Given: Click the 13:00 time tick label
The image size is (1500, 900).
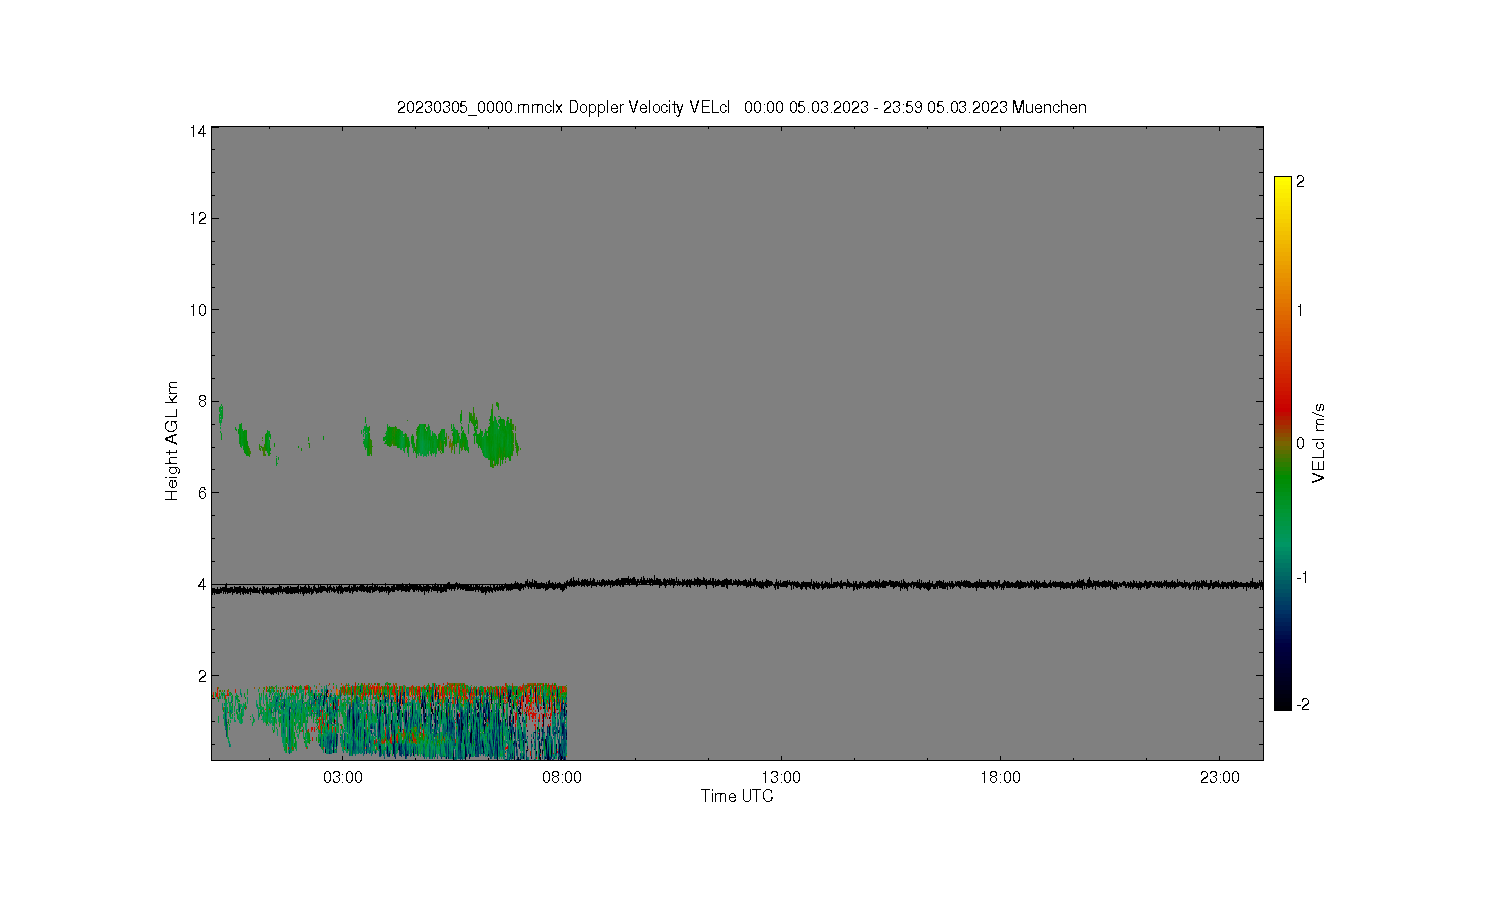Looking at the screenshot, I should (781, 778).
